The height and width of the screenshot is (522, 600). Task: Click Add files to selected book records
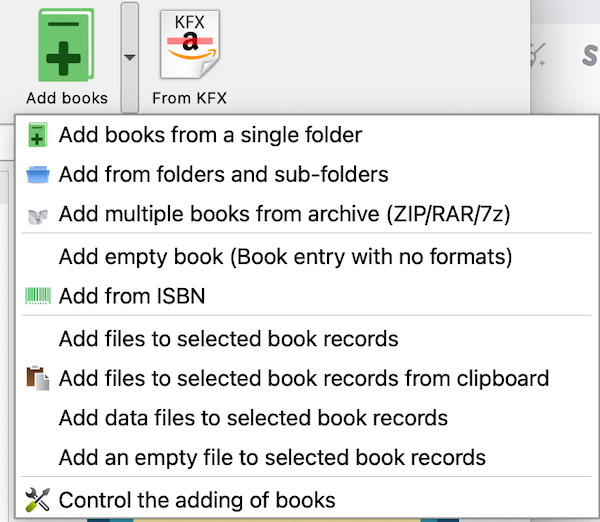pyautogui.click(x=228, y=339)
